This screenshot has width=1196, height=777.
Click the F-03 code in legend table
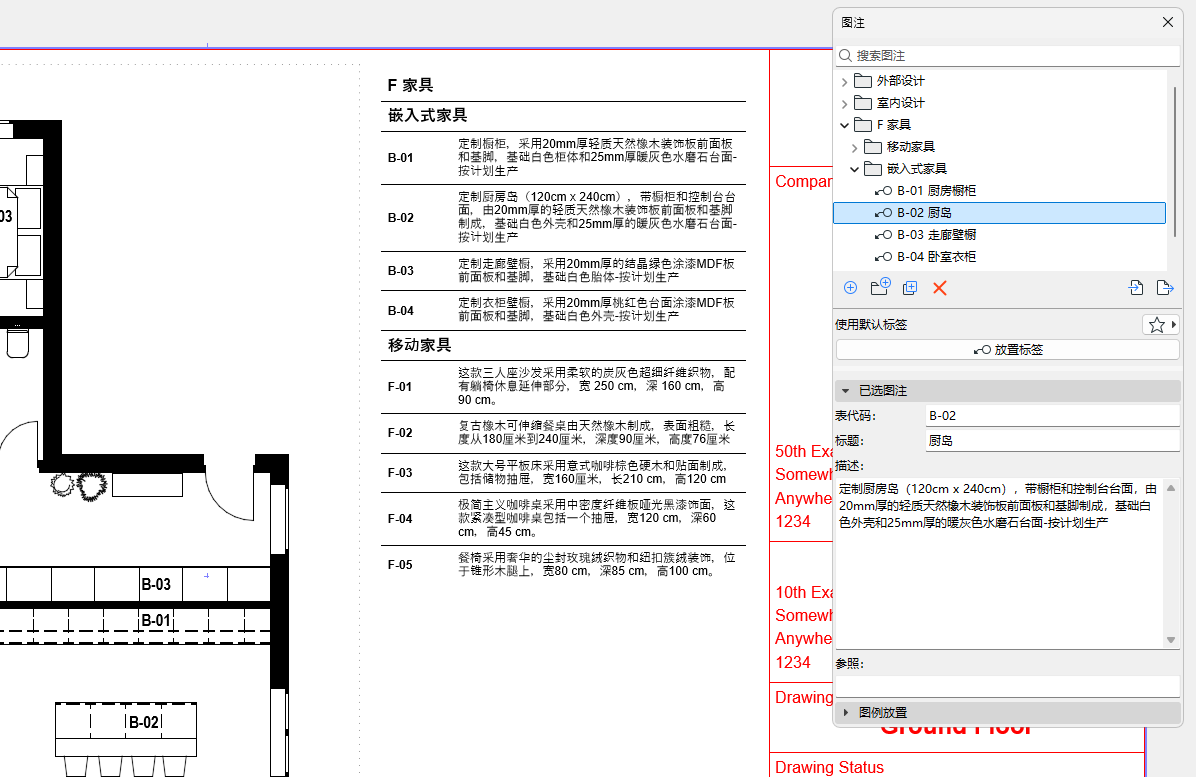[400, 473]
